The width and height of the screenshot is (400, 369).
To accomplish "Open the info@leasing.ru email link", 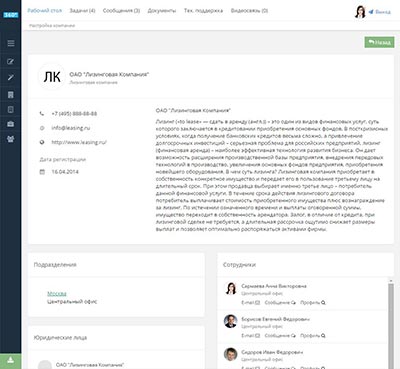I will pyautogui.click(x=71, y=128).
